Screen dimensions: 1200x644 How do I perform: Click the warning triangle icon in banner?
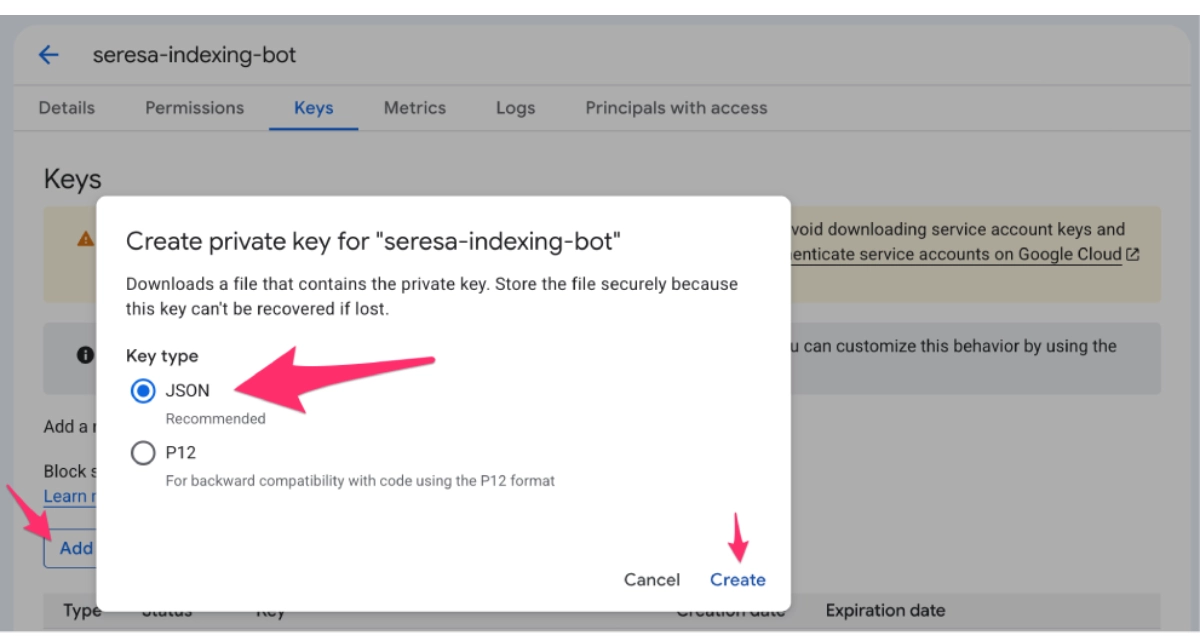point(86,239)
